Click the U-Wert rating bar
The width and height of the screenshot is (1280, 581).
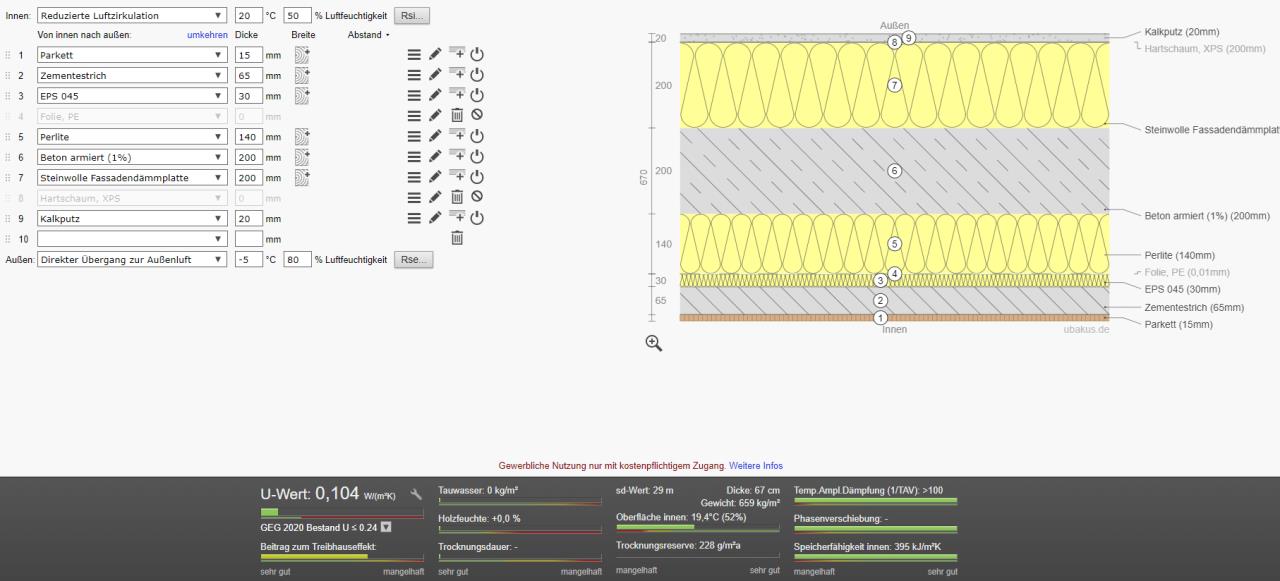(x=341, y=514)
